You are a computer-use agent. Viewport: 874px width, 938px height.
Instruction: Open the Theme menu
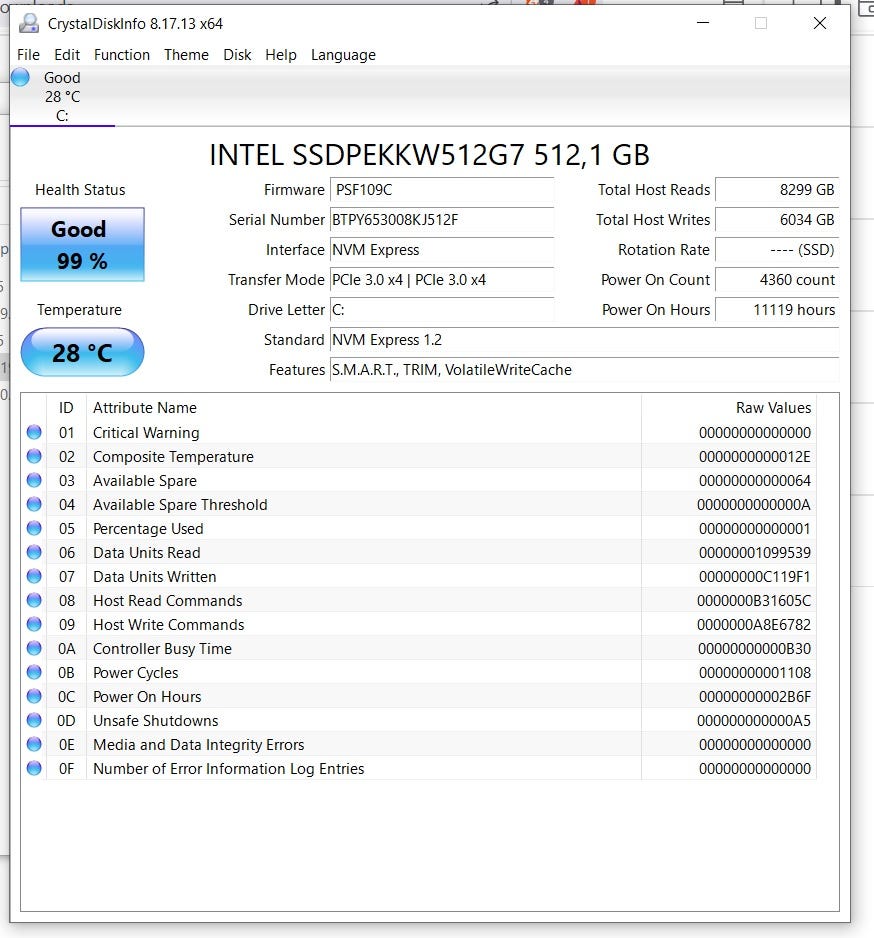[x=187, y=55]
